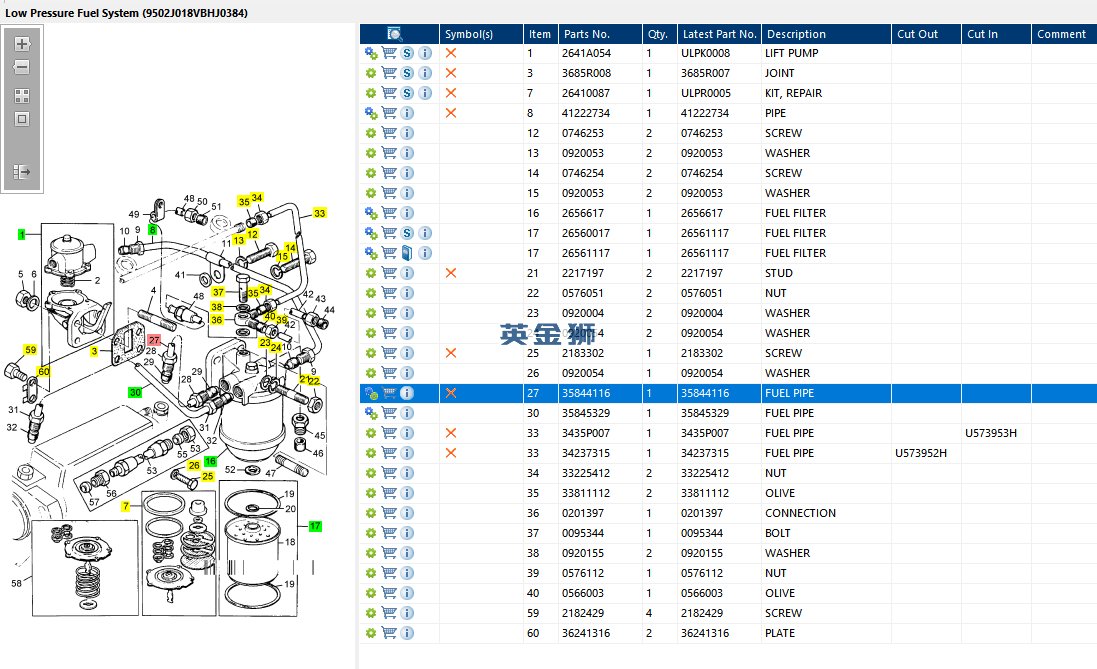Image resolution: width=1097 pixels, height=669 pixels.
Task: Click the single-square fit-to-window icon
Action: [x=22, y=119]
